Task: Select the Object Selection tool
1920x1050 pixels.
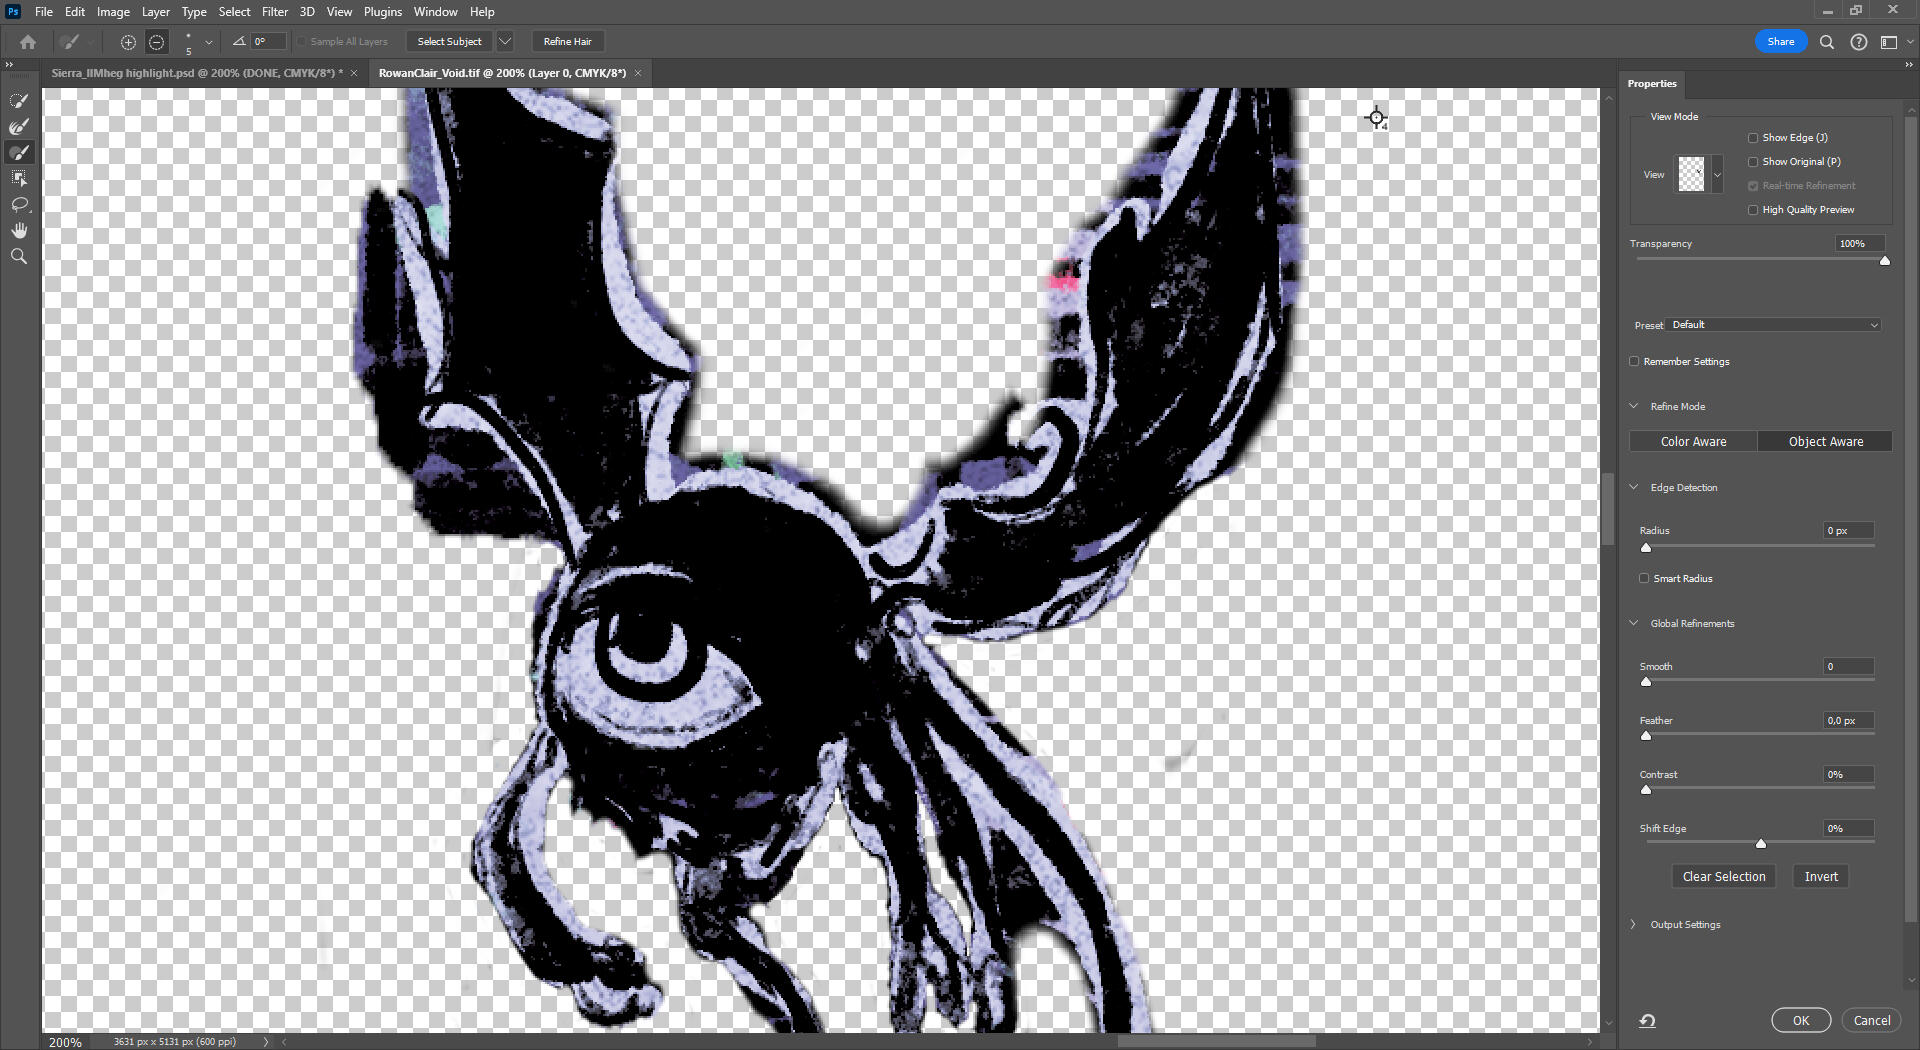Action: [19, 179]
